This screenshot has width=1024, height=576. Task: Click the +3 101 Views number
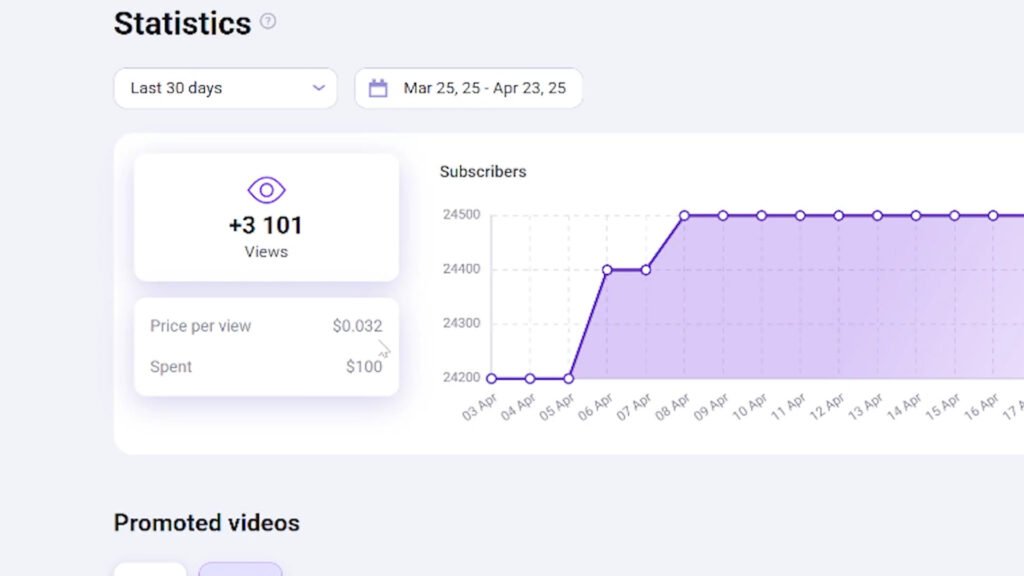(266, 225)
